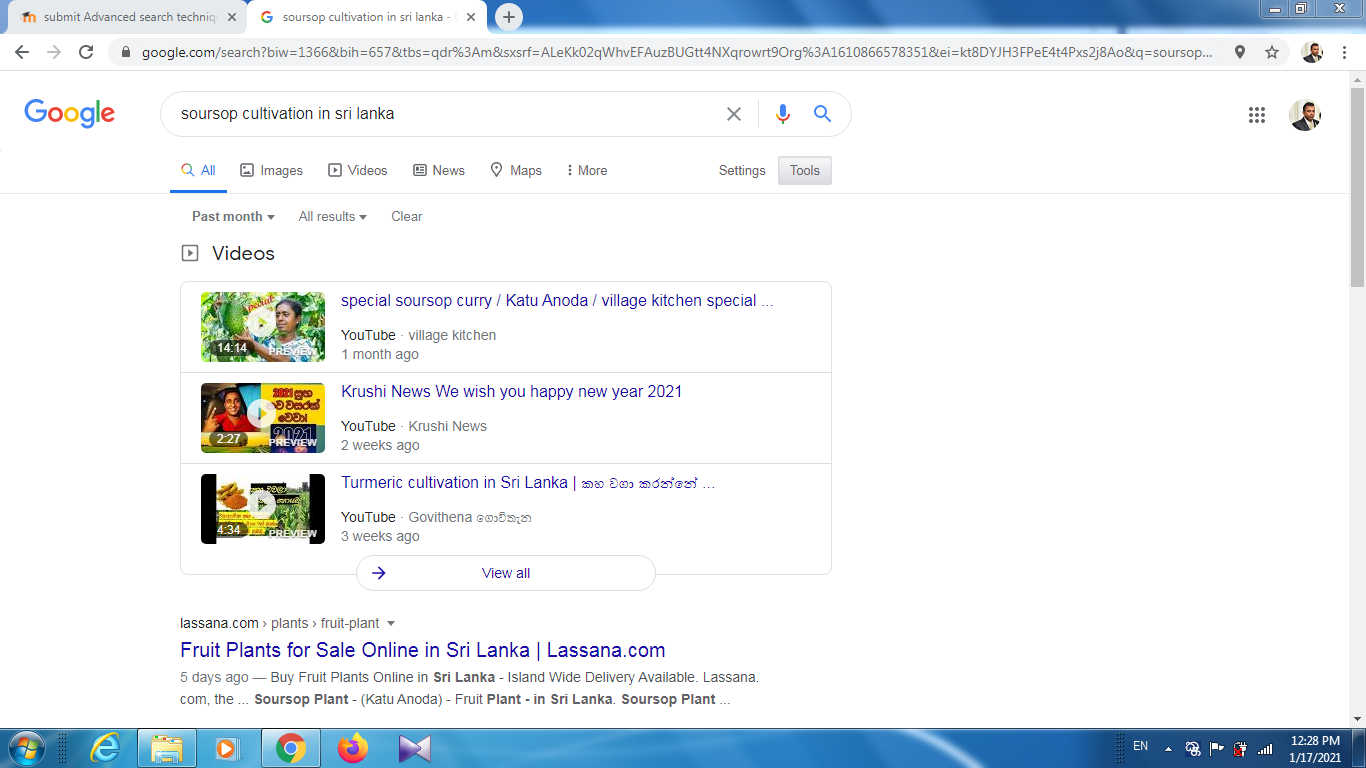Click location icon in address bar
The image size is (1366, 768).
[x=1240, y=52]
